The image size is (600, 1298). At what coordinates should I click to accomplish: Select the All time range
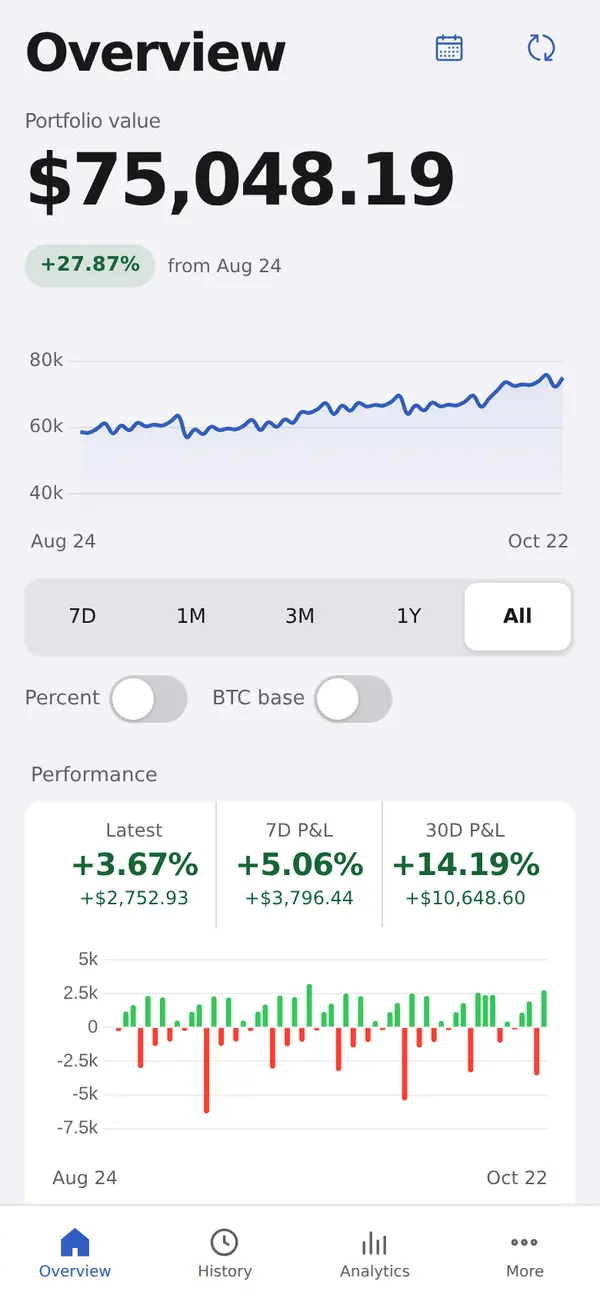(518, 617)
